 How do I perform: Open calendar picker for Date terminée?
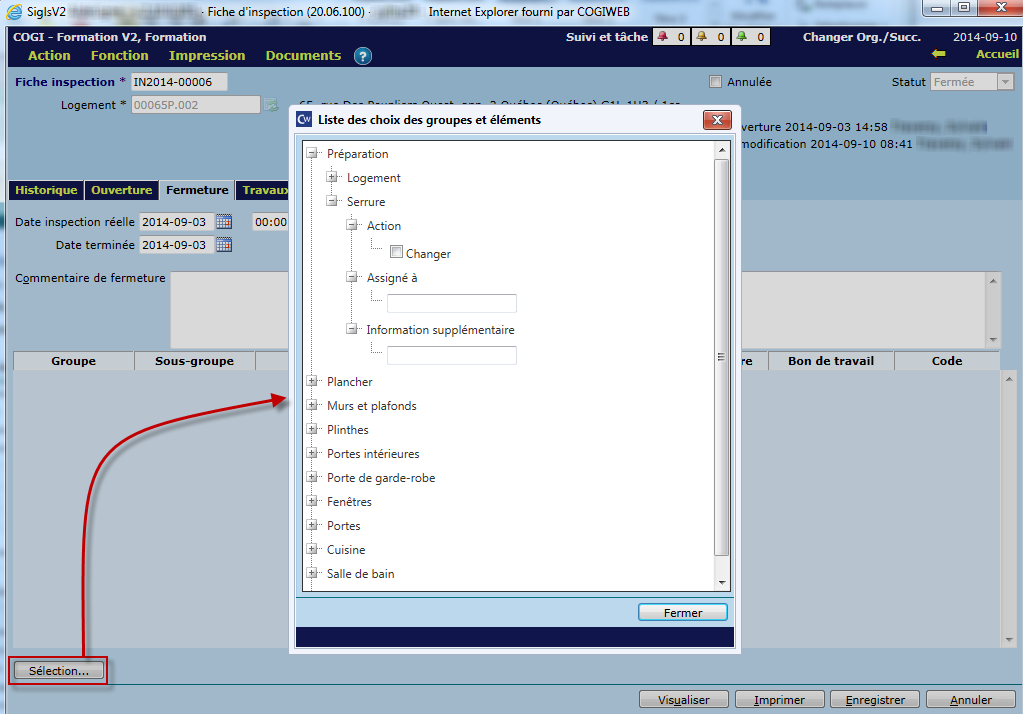point(224,245)
